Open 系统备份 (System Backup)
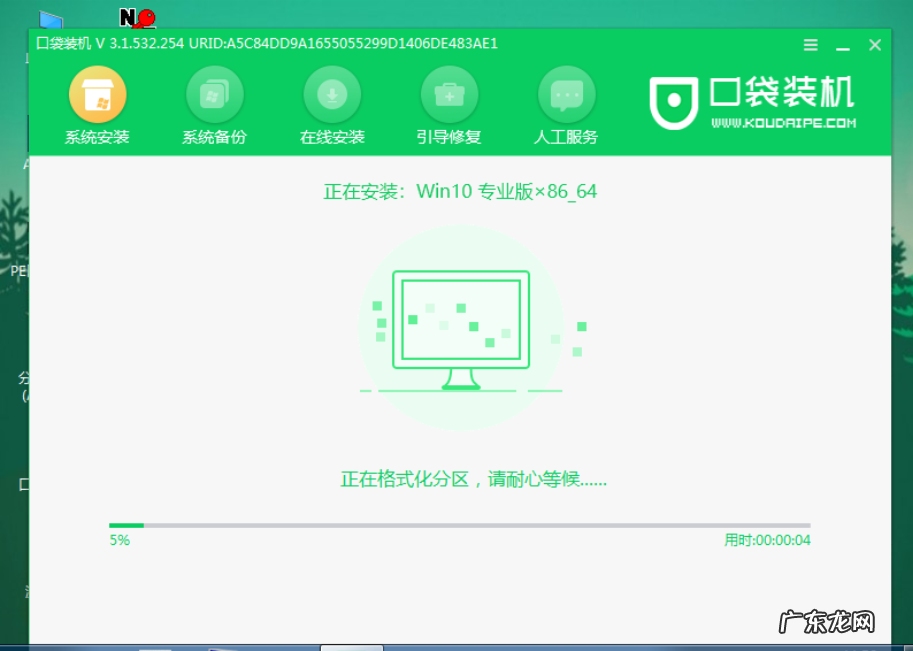 pyautogui.click(x=215, y=104)
